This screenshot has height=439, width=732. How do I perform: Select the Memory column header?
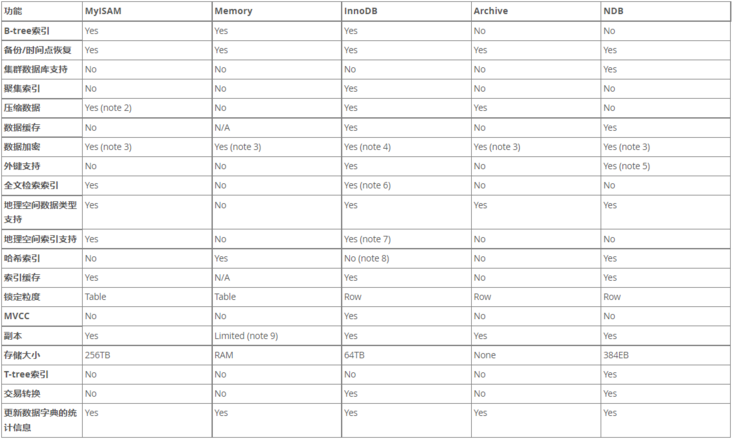pyautogui.click(x=232, y=10)
